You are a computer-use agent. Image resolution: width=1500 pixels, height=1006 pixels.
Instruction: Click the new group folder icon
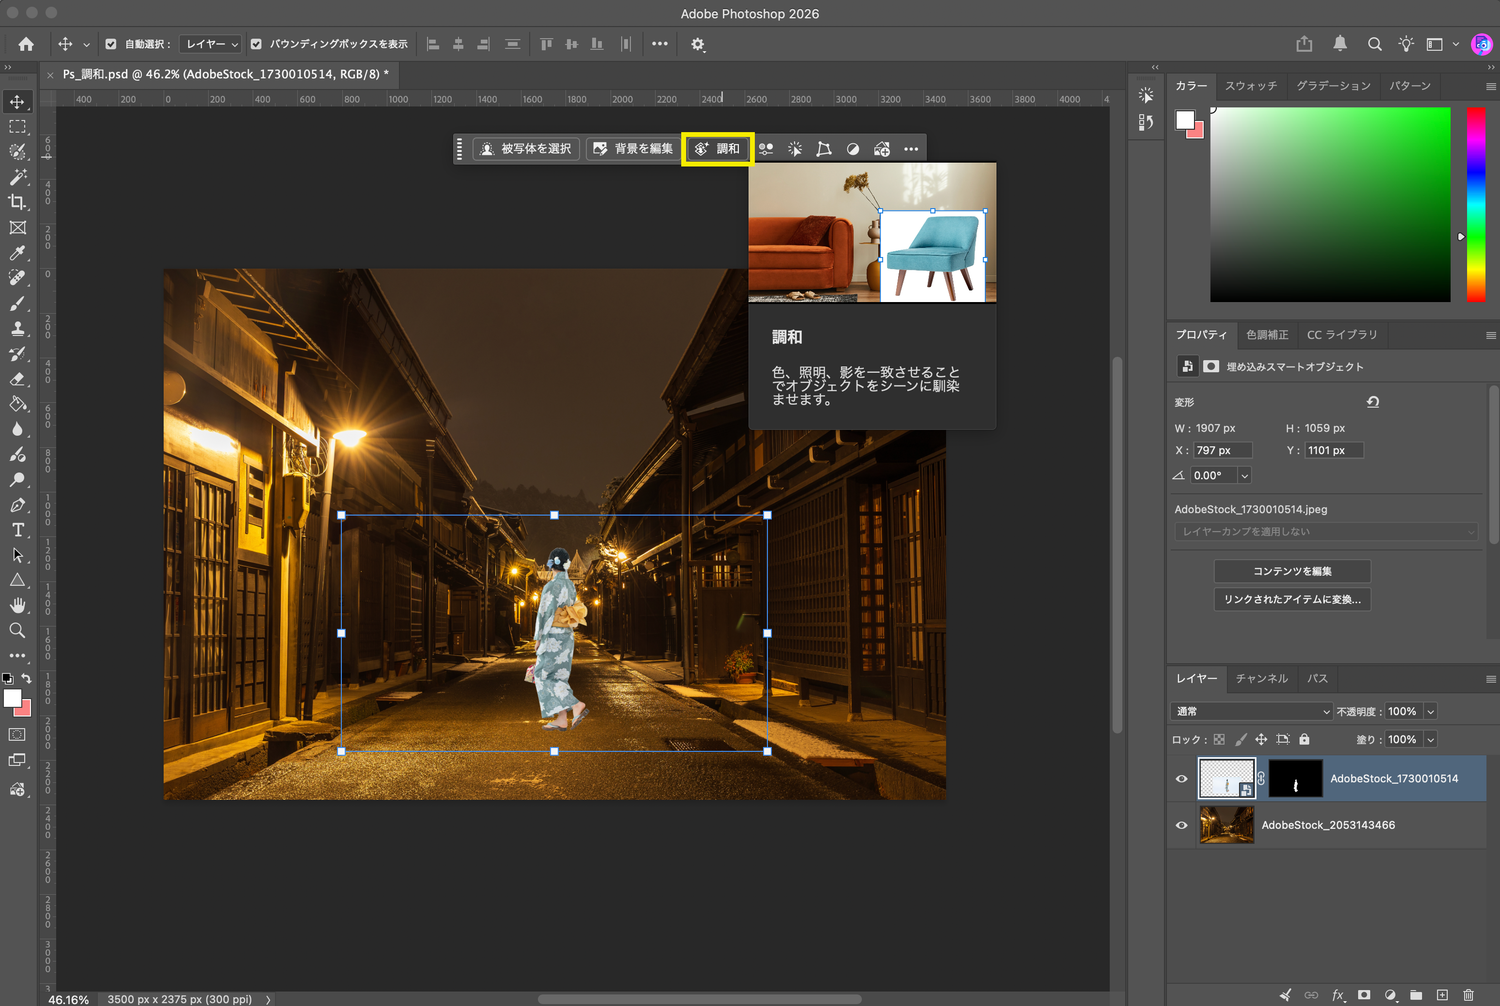click(x=1416, y=995)
